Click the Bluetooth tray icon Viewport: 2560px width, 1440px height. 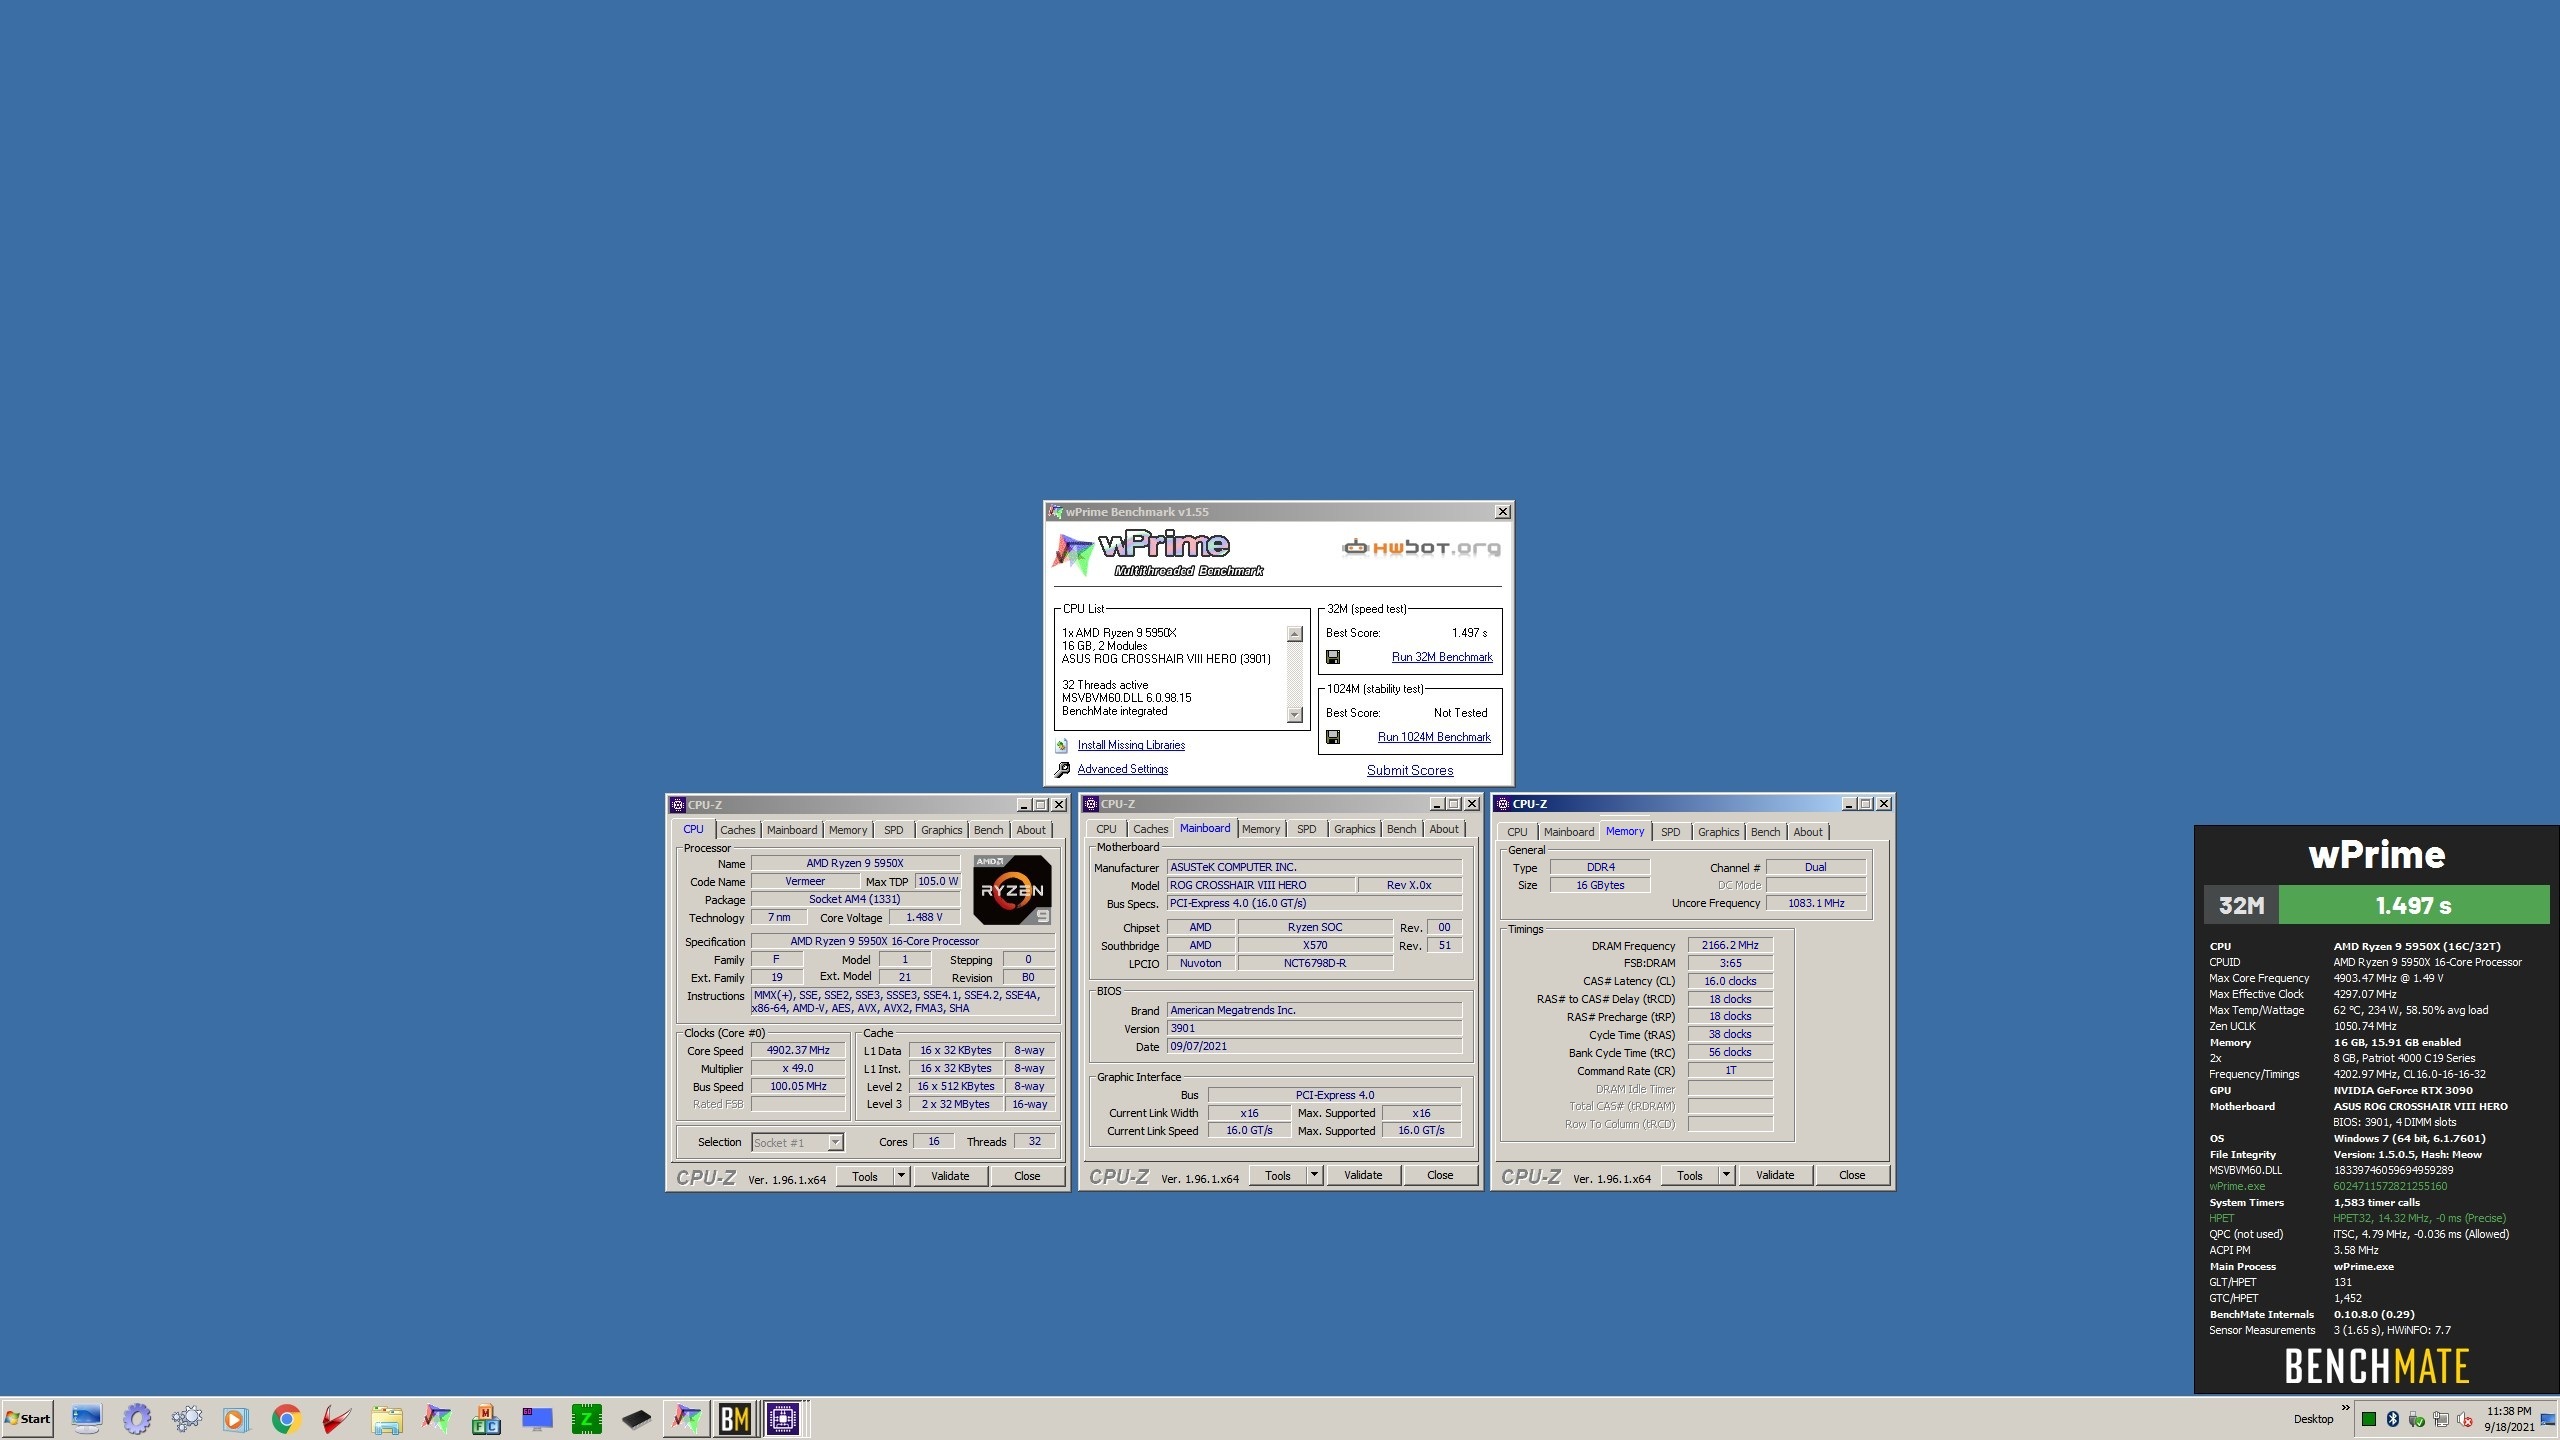coord(2393,1419)
